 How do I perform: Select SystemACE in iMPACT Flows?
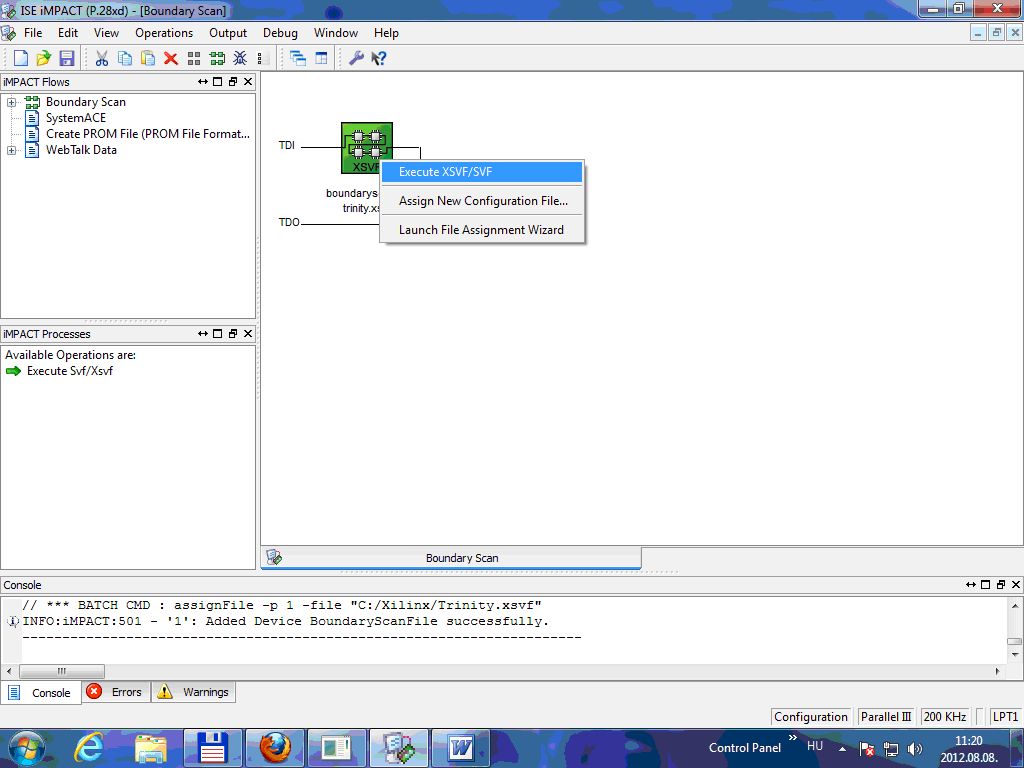75,118
